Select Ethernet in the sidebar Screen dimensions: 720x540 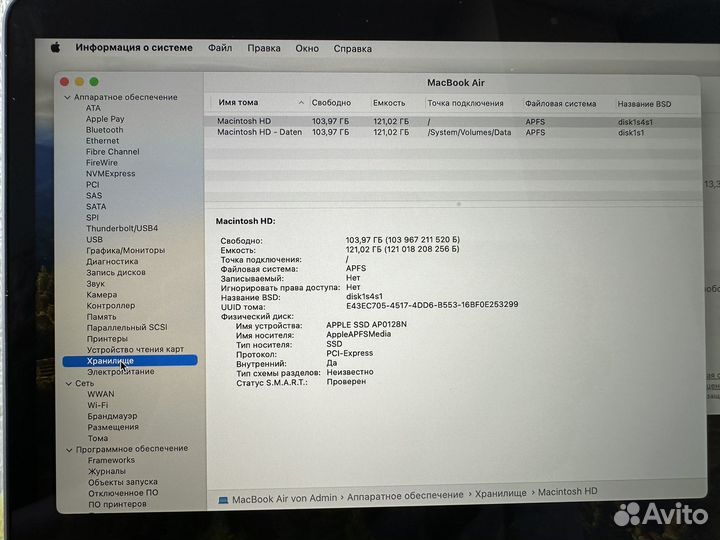pos(102,141)
